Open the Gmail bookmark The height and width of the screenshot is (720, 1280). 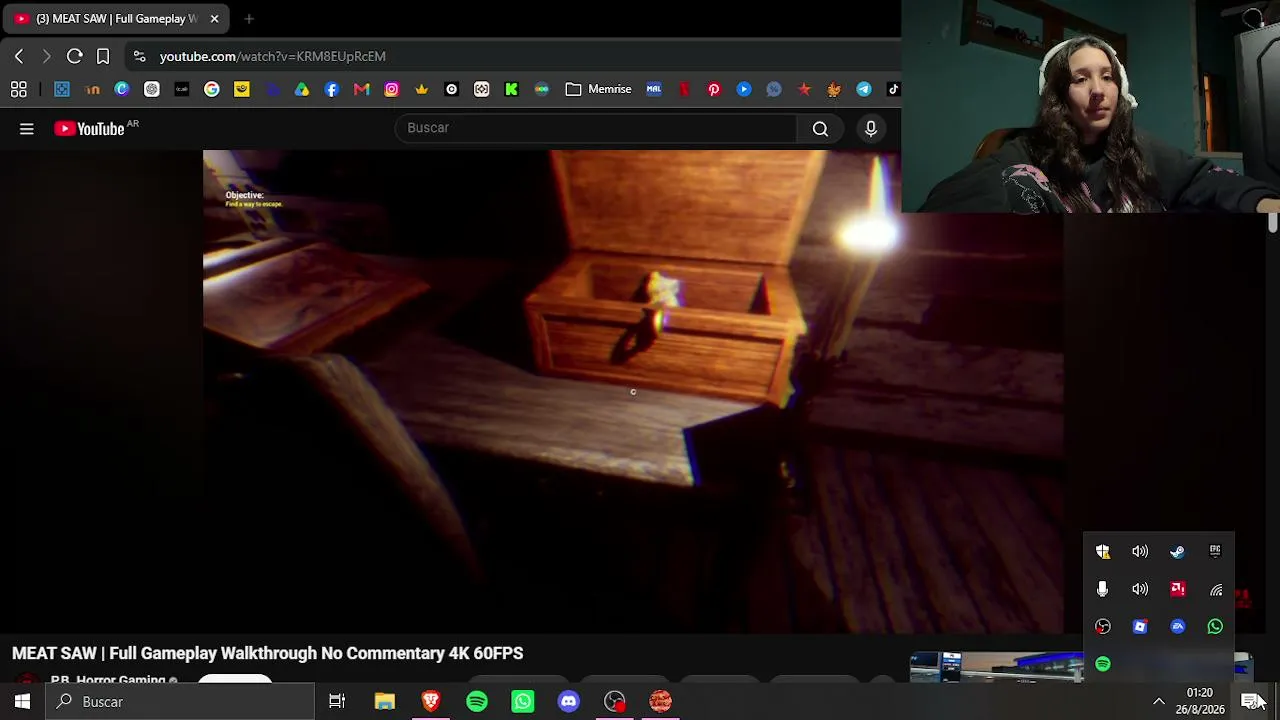[x=362, y=89]
